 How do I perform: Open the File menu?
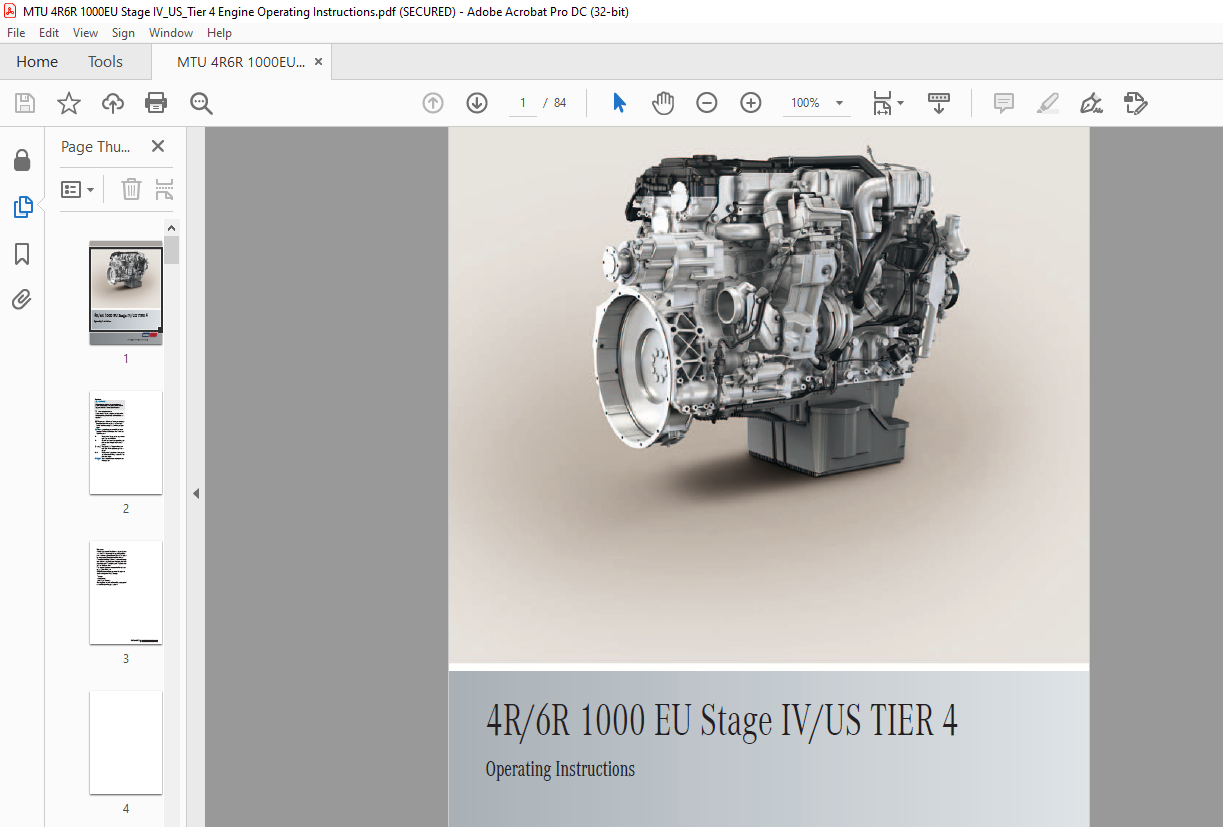click(x=16, y=33)
